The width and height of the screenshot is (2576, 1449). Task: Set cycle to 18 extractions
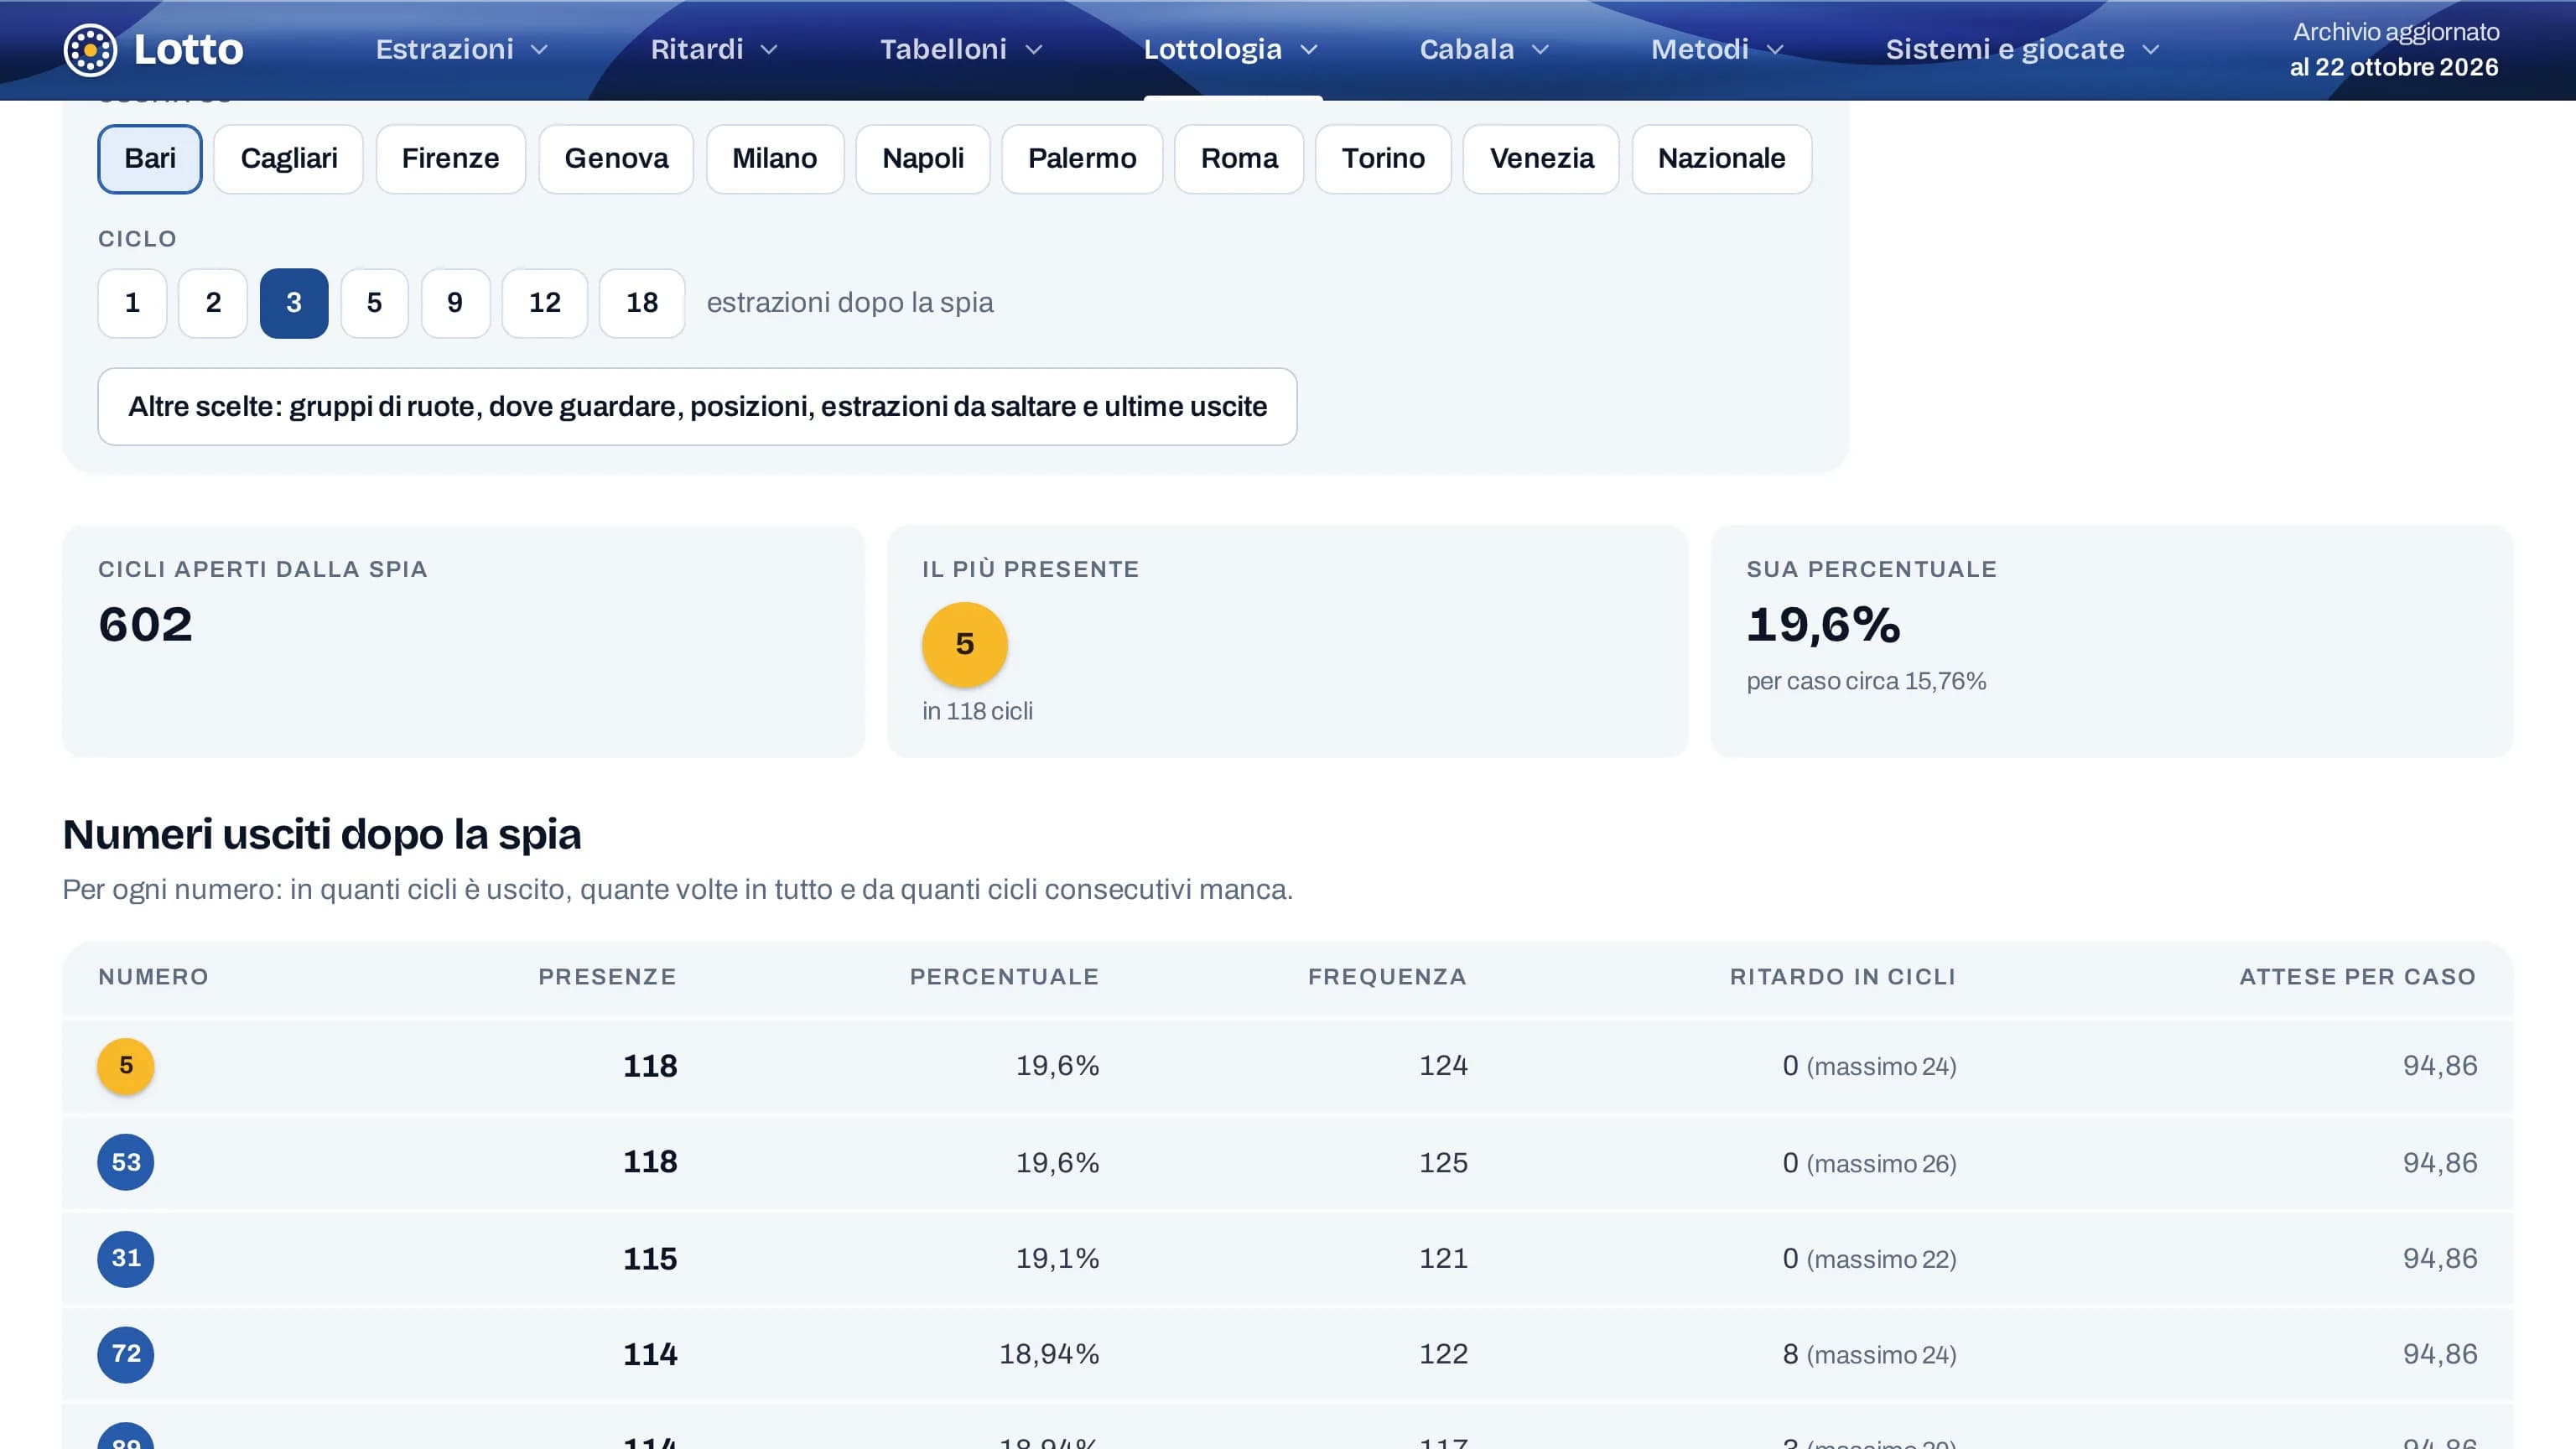tap(642, 303)
